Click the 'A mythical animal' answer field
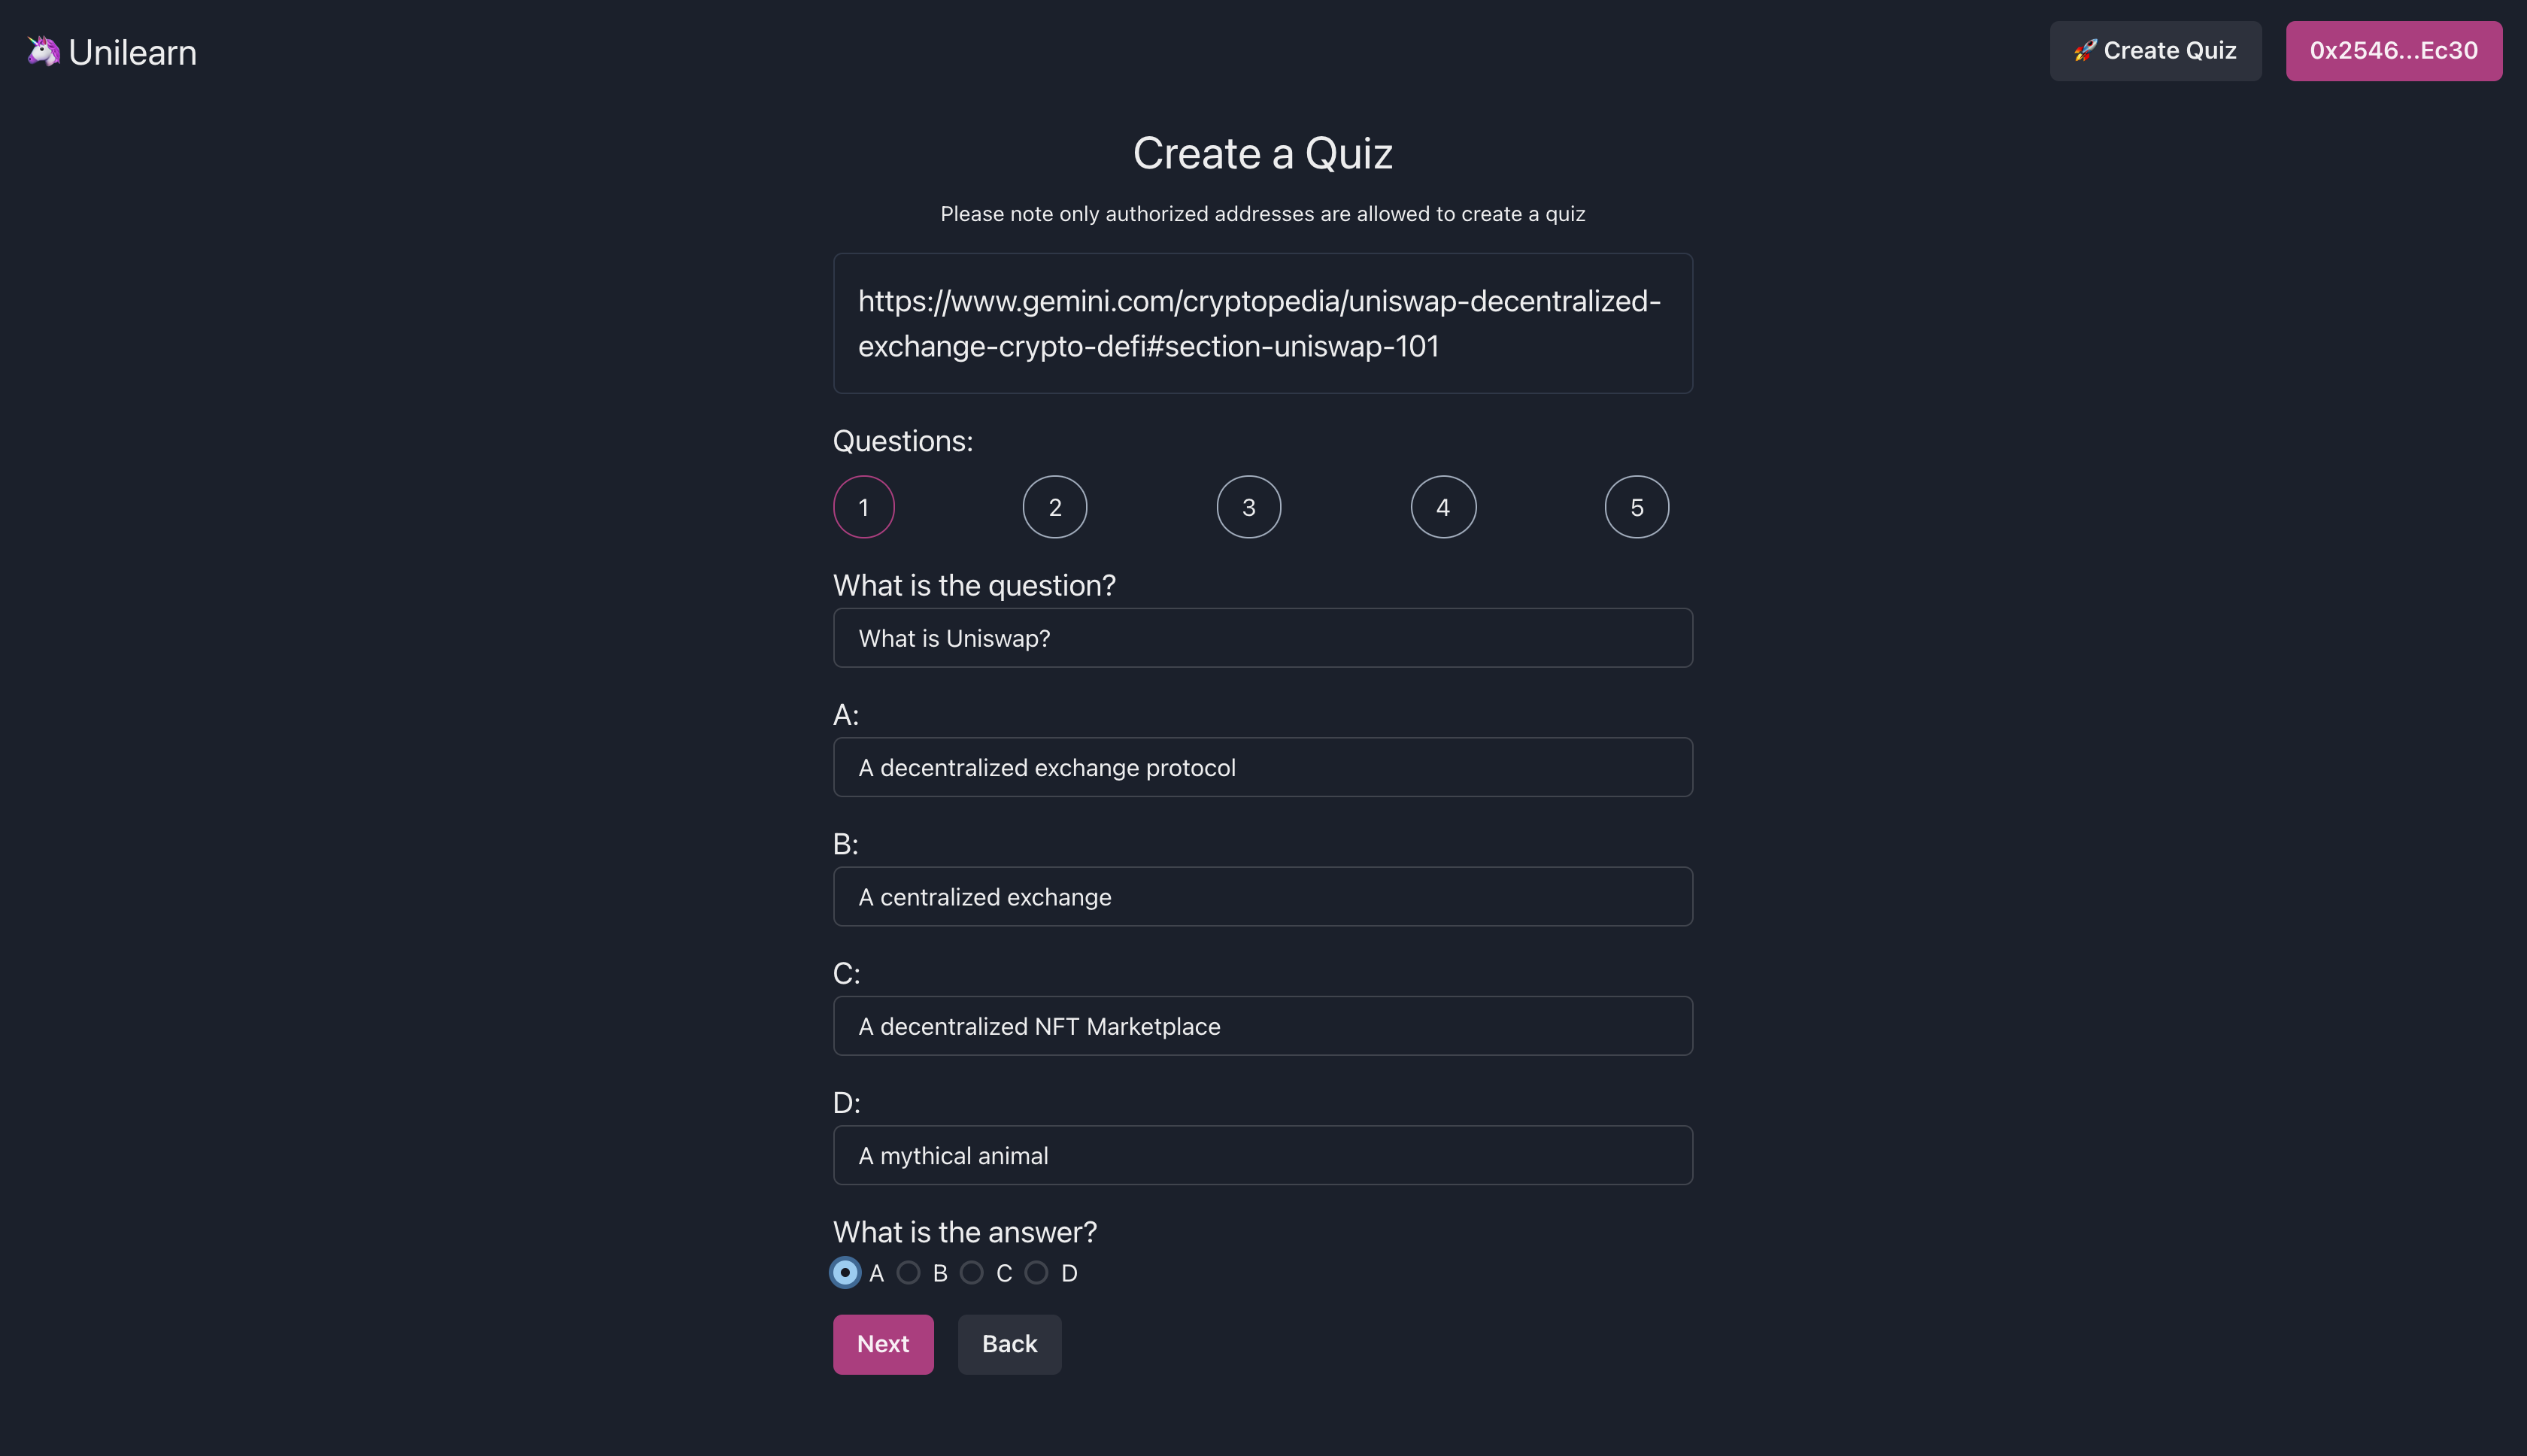This screenshot has width=2527, height=1456. 1262,1155
